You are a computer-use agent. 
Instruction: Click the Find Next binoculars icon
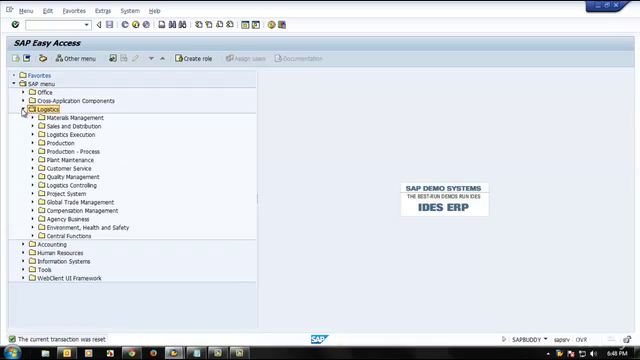[182, 25]
